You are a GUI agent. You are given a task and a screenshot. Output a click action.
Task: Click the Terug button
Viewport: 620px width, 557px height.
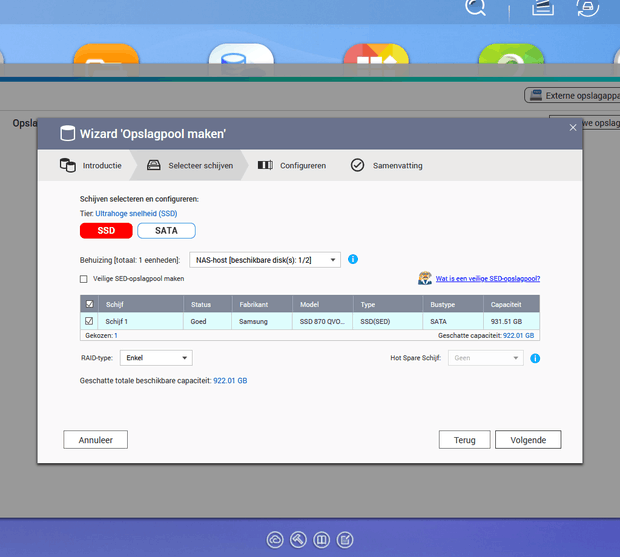click(x=465, y=440)
